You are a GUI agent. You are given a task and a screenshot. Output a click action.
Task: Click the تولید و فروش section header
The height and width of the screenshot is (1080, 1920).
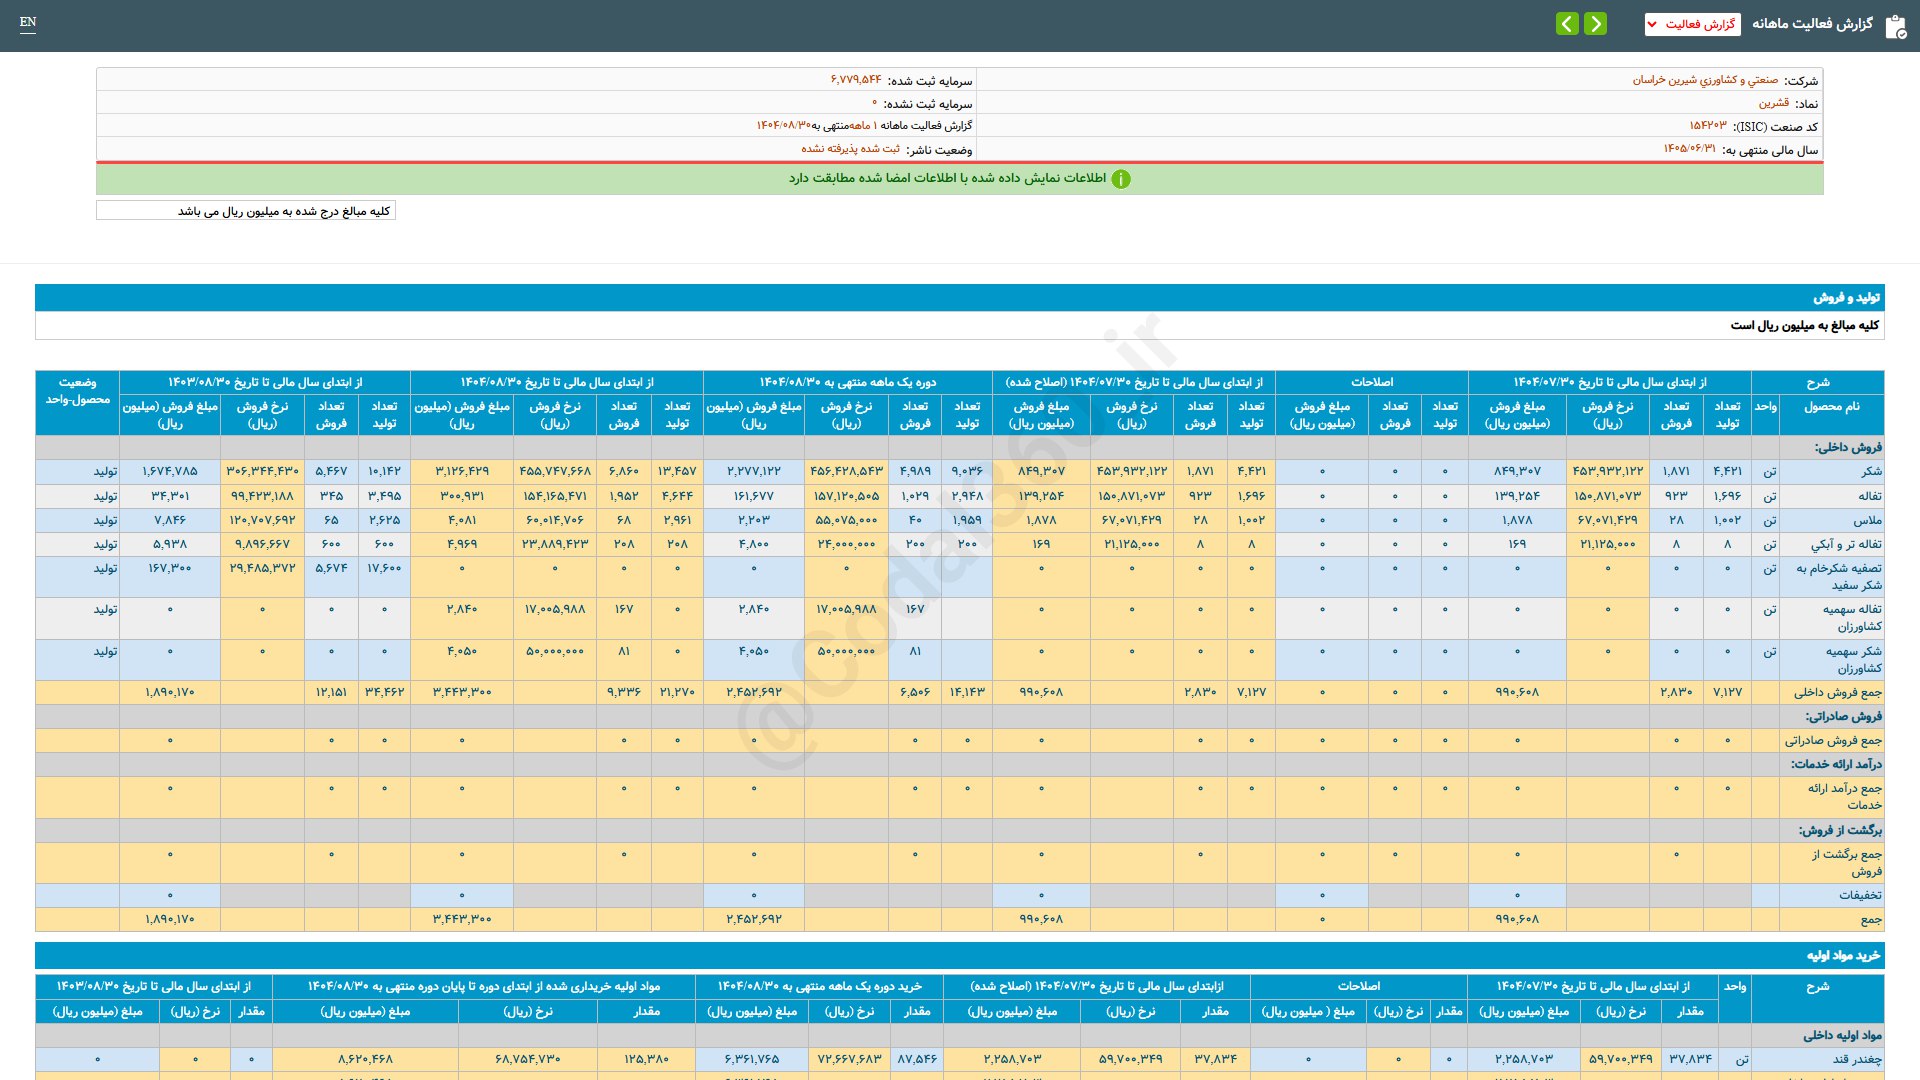[1846, 298]
